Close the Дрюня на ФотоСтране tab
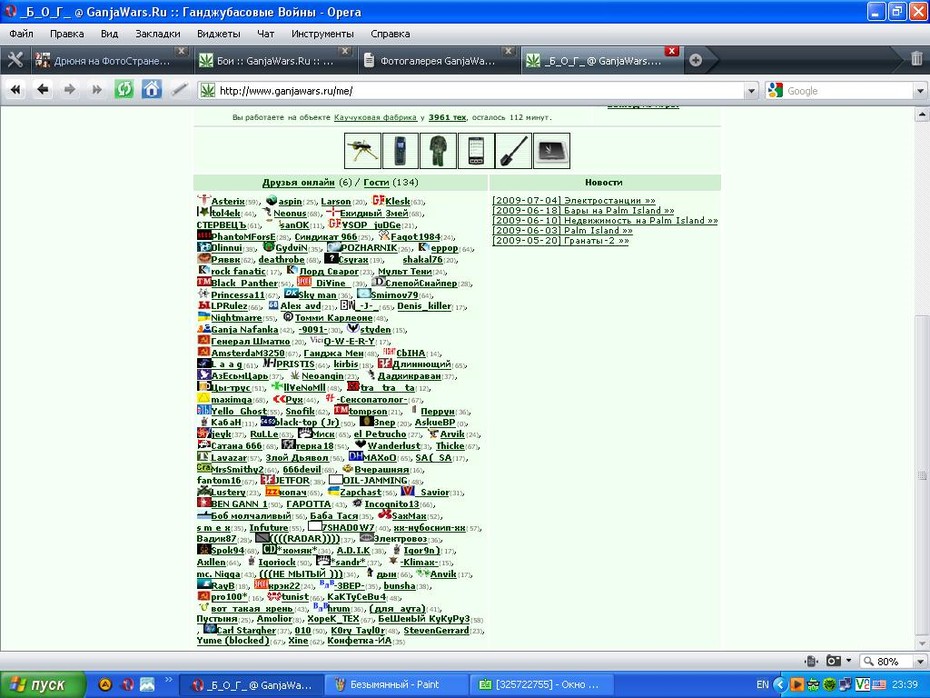This screenshot has width=930, height=698. point(182,51)
